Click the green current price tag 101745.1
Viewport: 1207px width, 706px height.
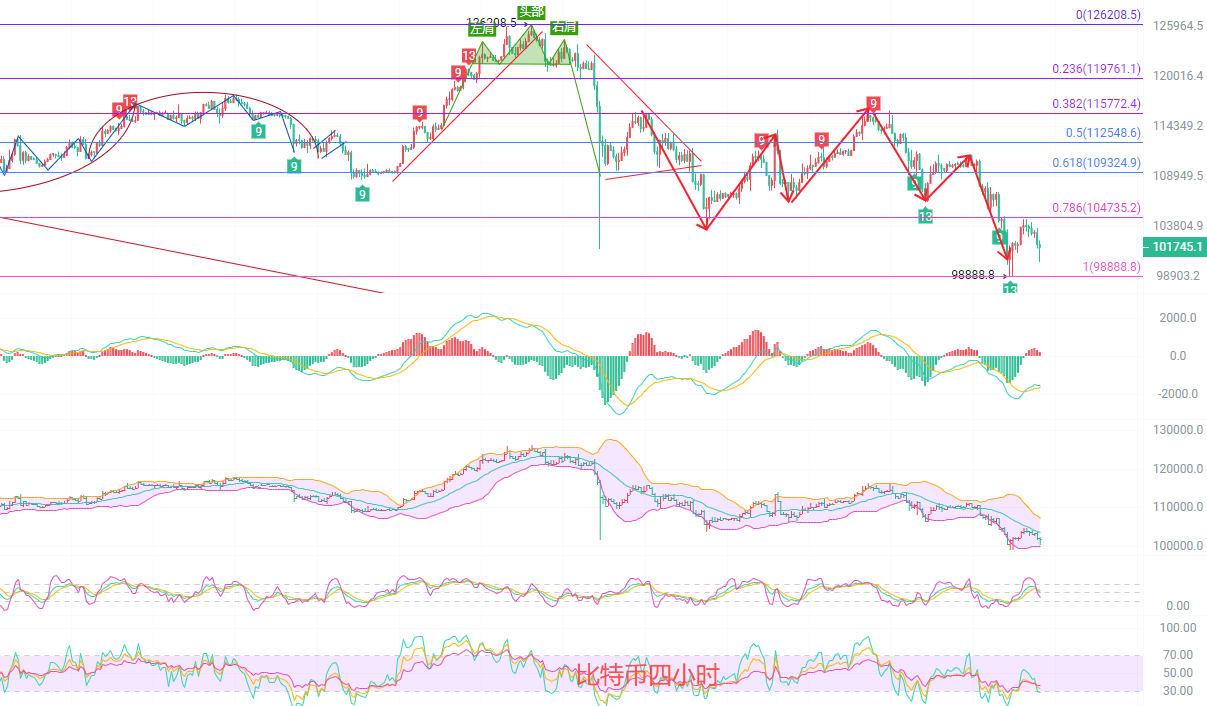pos(1172,247)
